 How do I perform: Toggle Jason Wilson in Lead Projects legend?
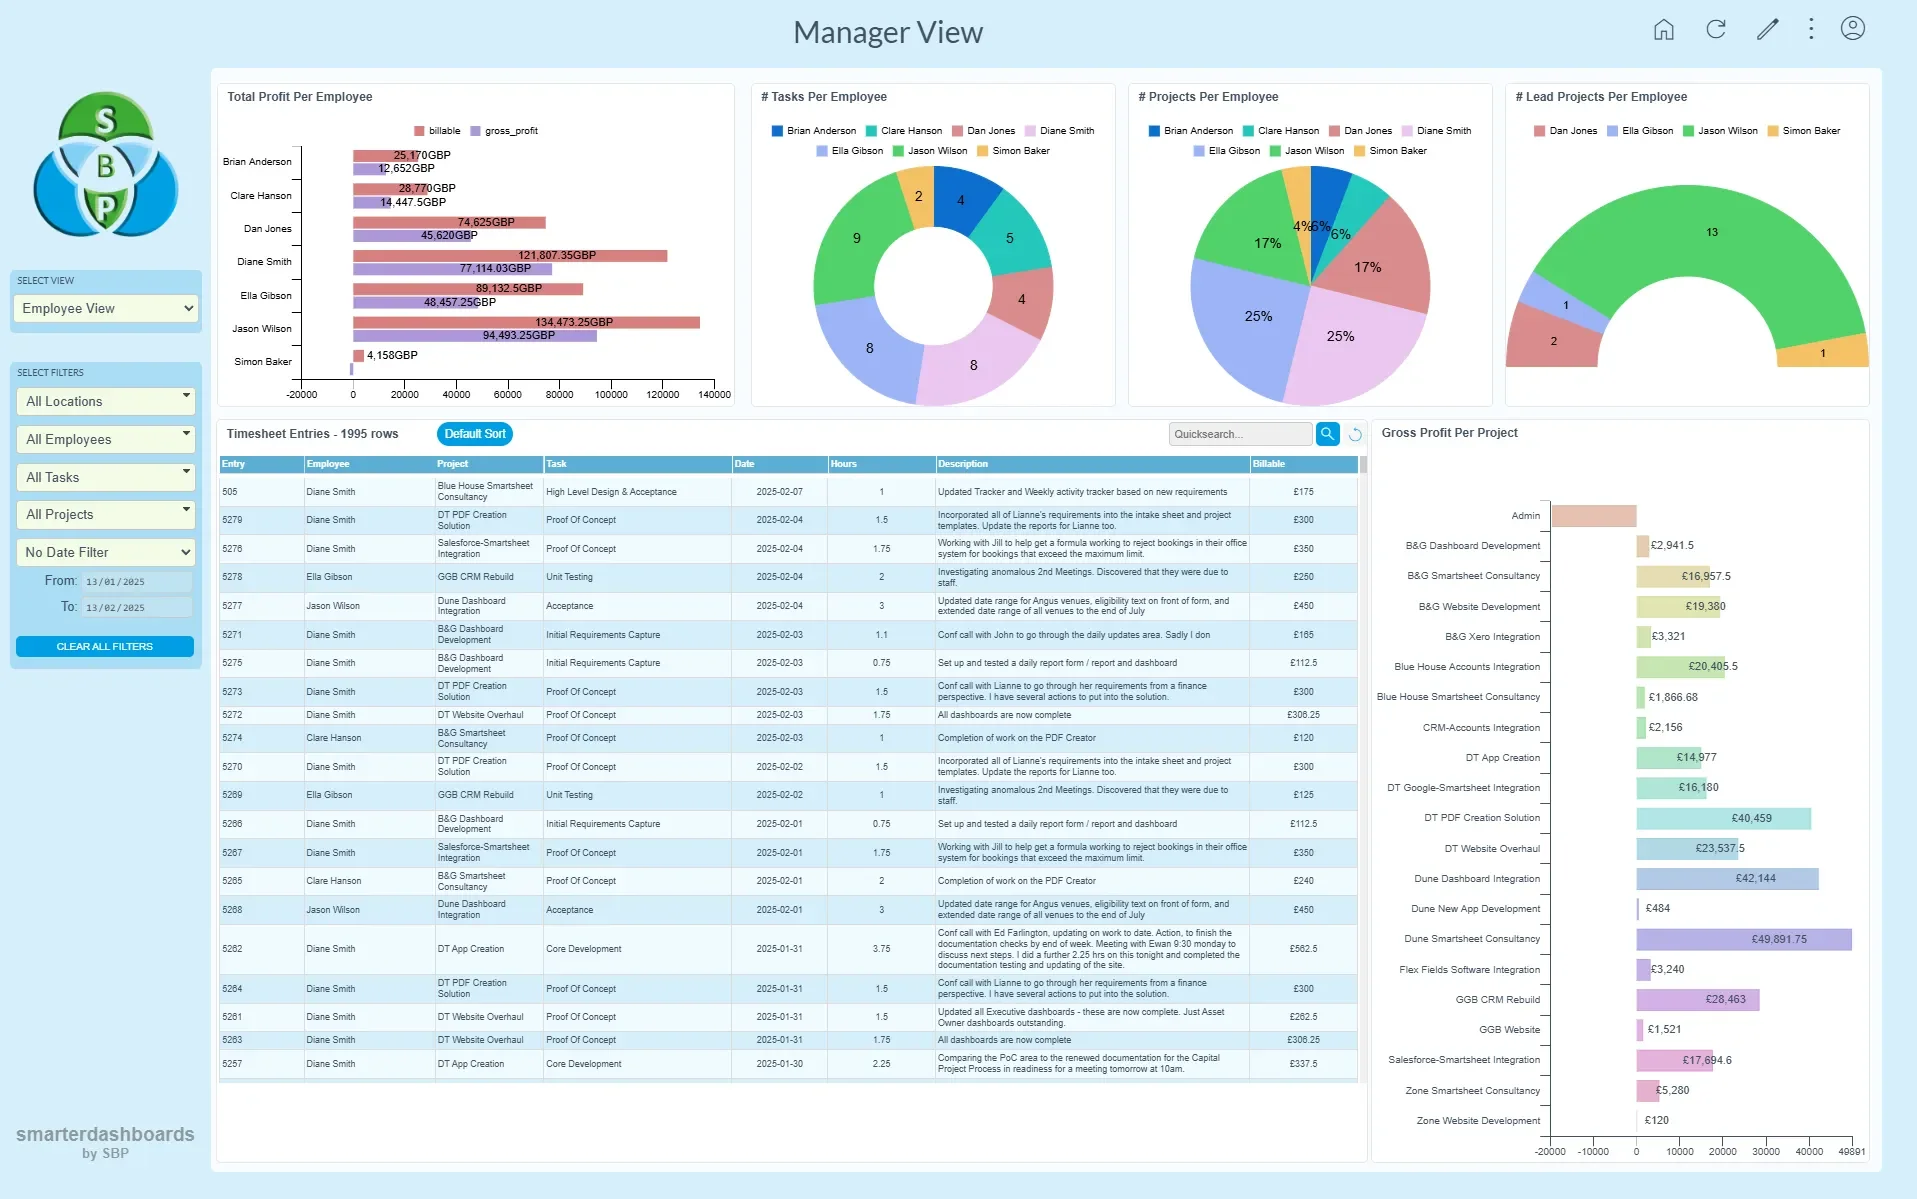[1722, 130]
